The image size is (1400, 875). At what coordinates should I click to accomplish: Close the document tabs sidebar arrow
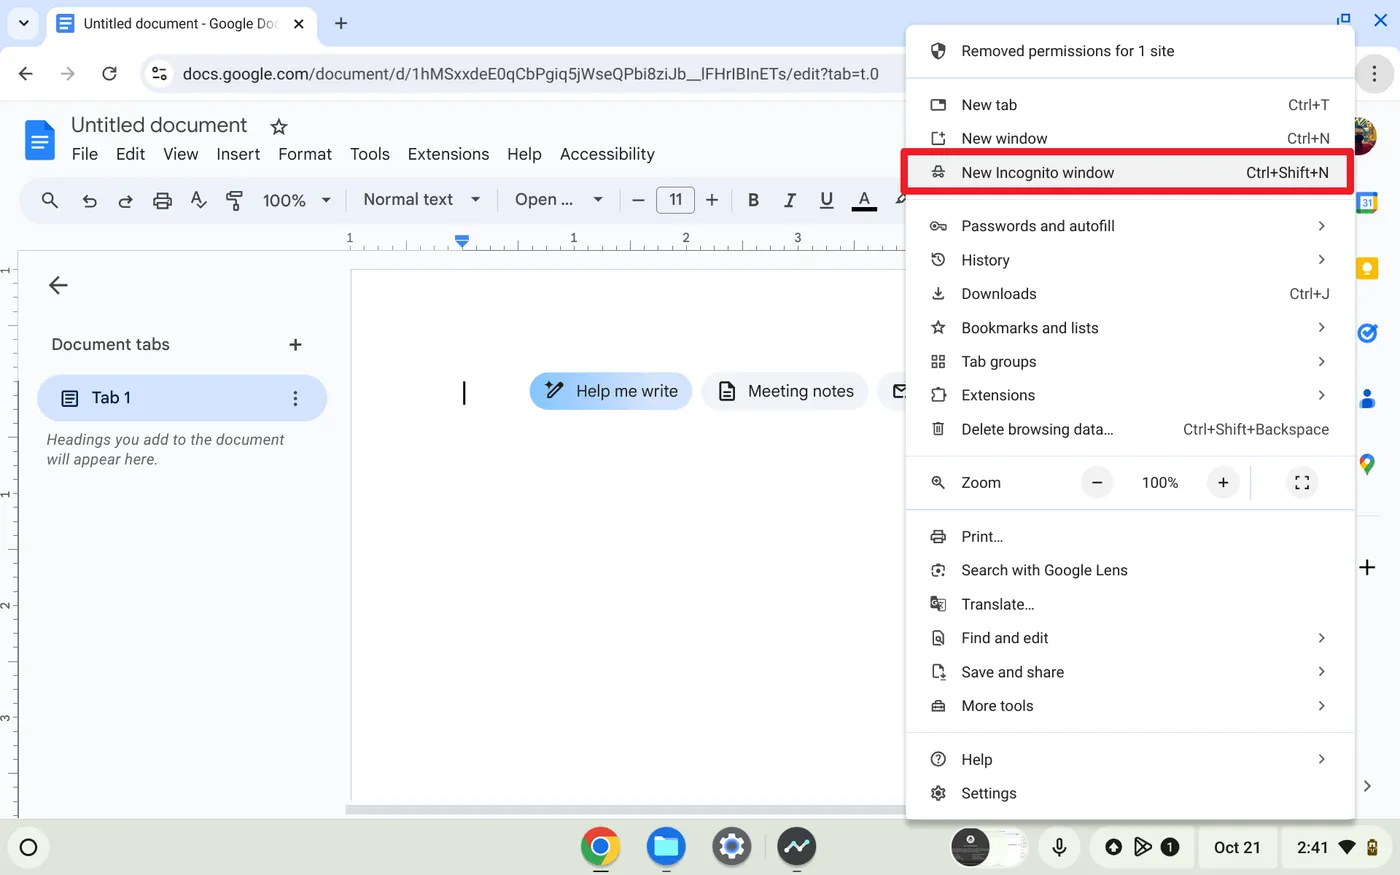pyautogui.click(x=58, y=285)
